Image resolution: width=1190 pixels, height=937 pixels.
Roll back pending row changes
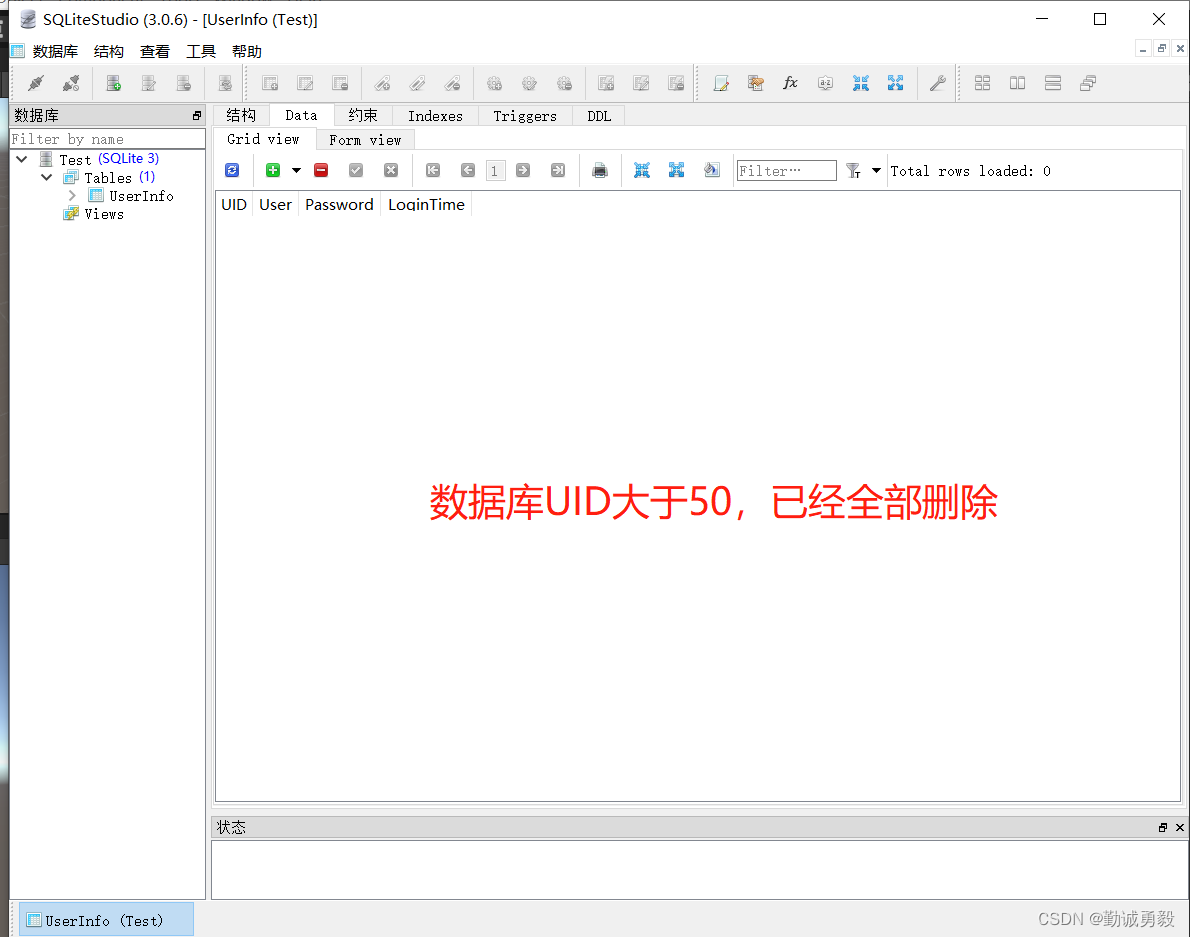pyautogui.click(x=390, y=170)
